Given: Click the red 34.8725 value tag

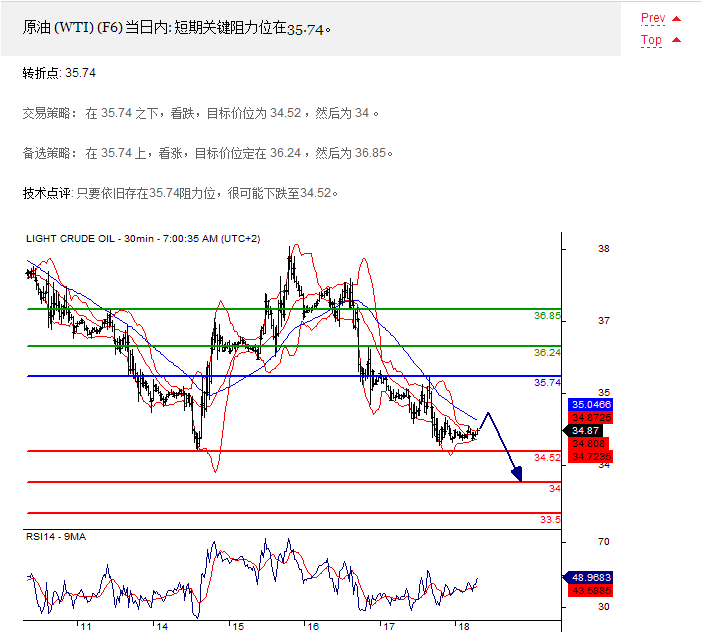Looking at the screenshot, I should (x=591, y=417).
